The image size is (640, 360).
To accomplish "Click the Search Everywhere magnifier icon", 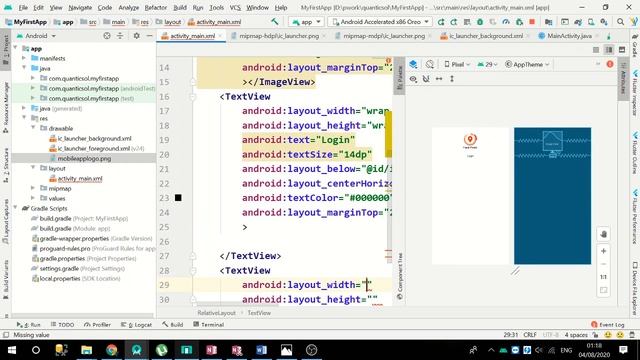I will click(620, 22).
